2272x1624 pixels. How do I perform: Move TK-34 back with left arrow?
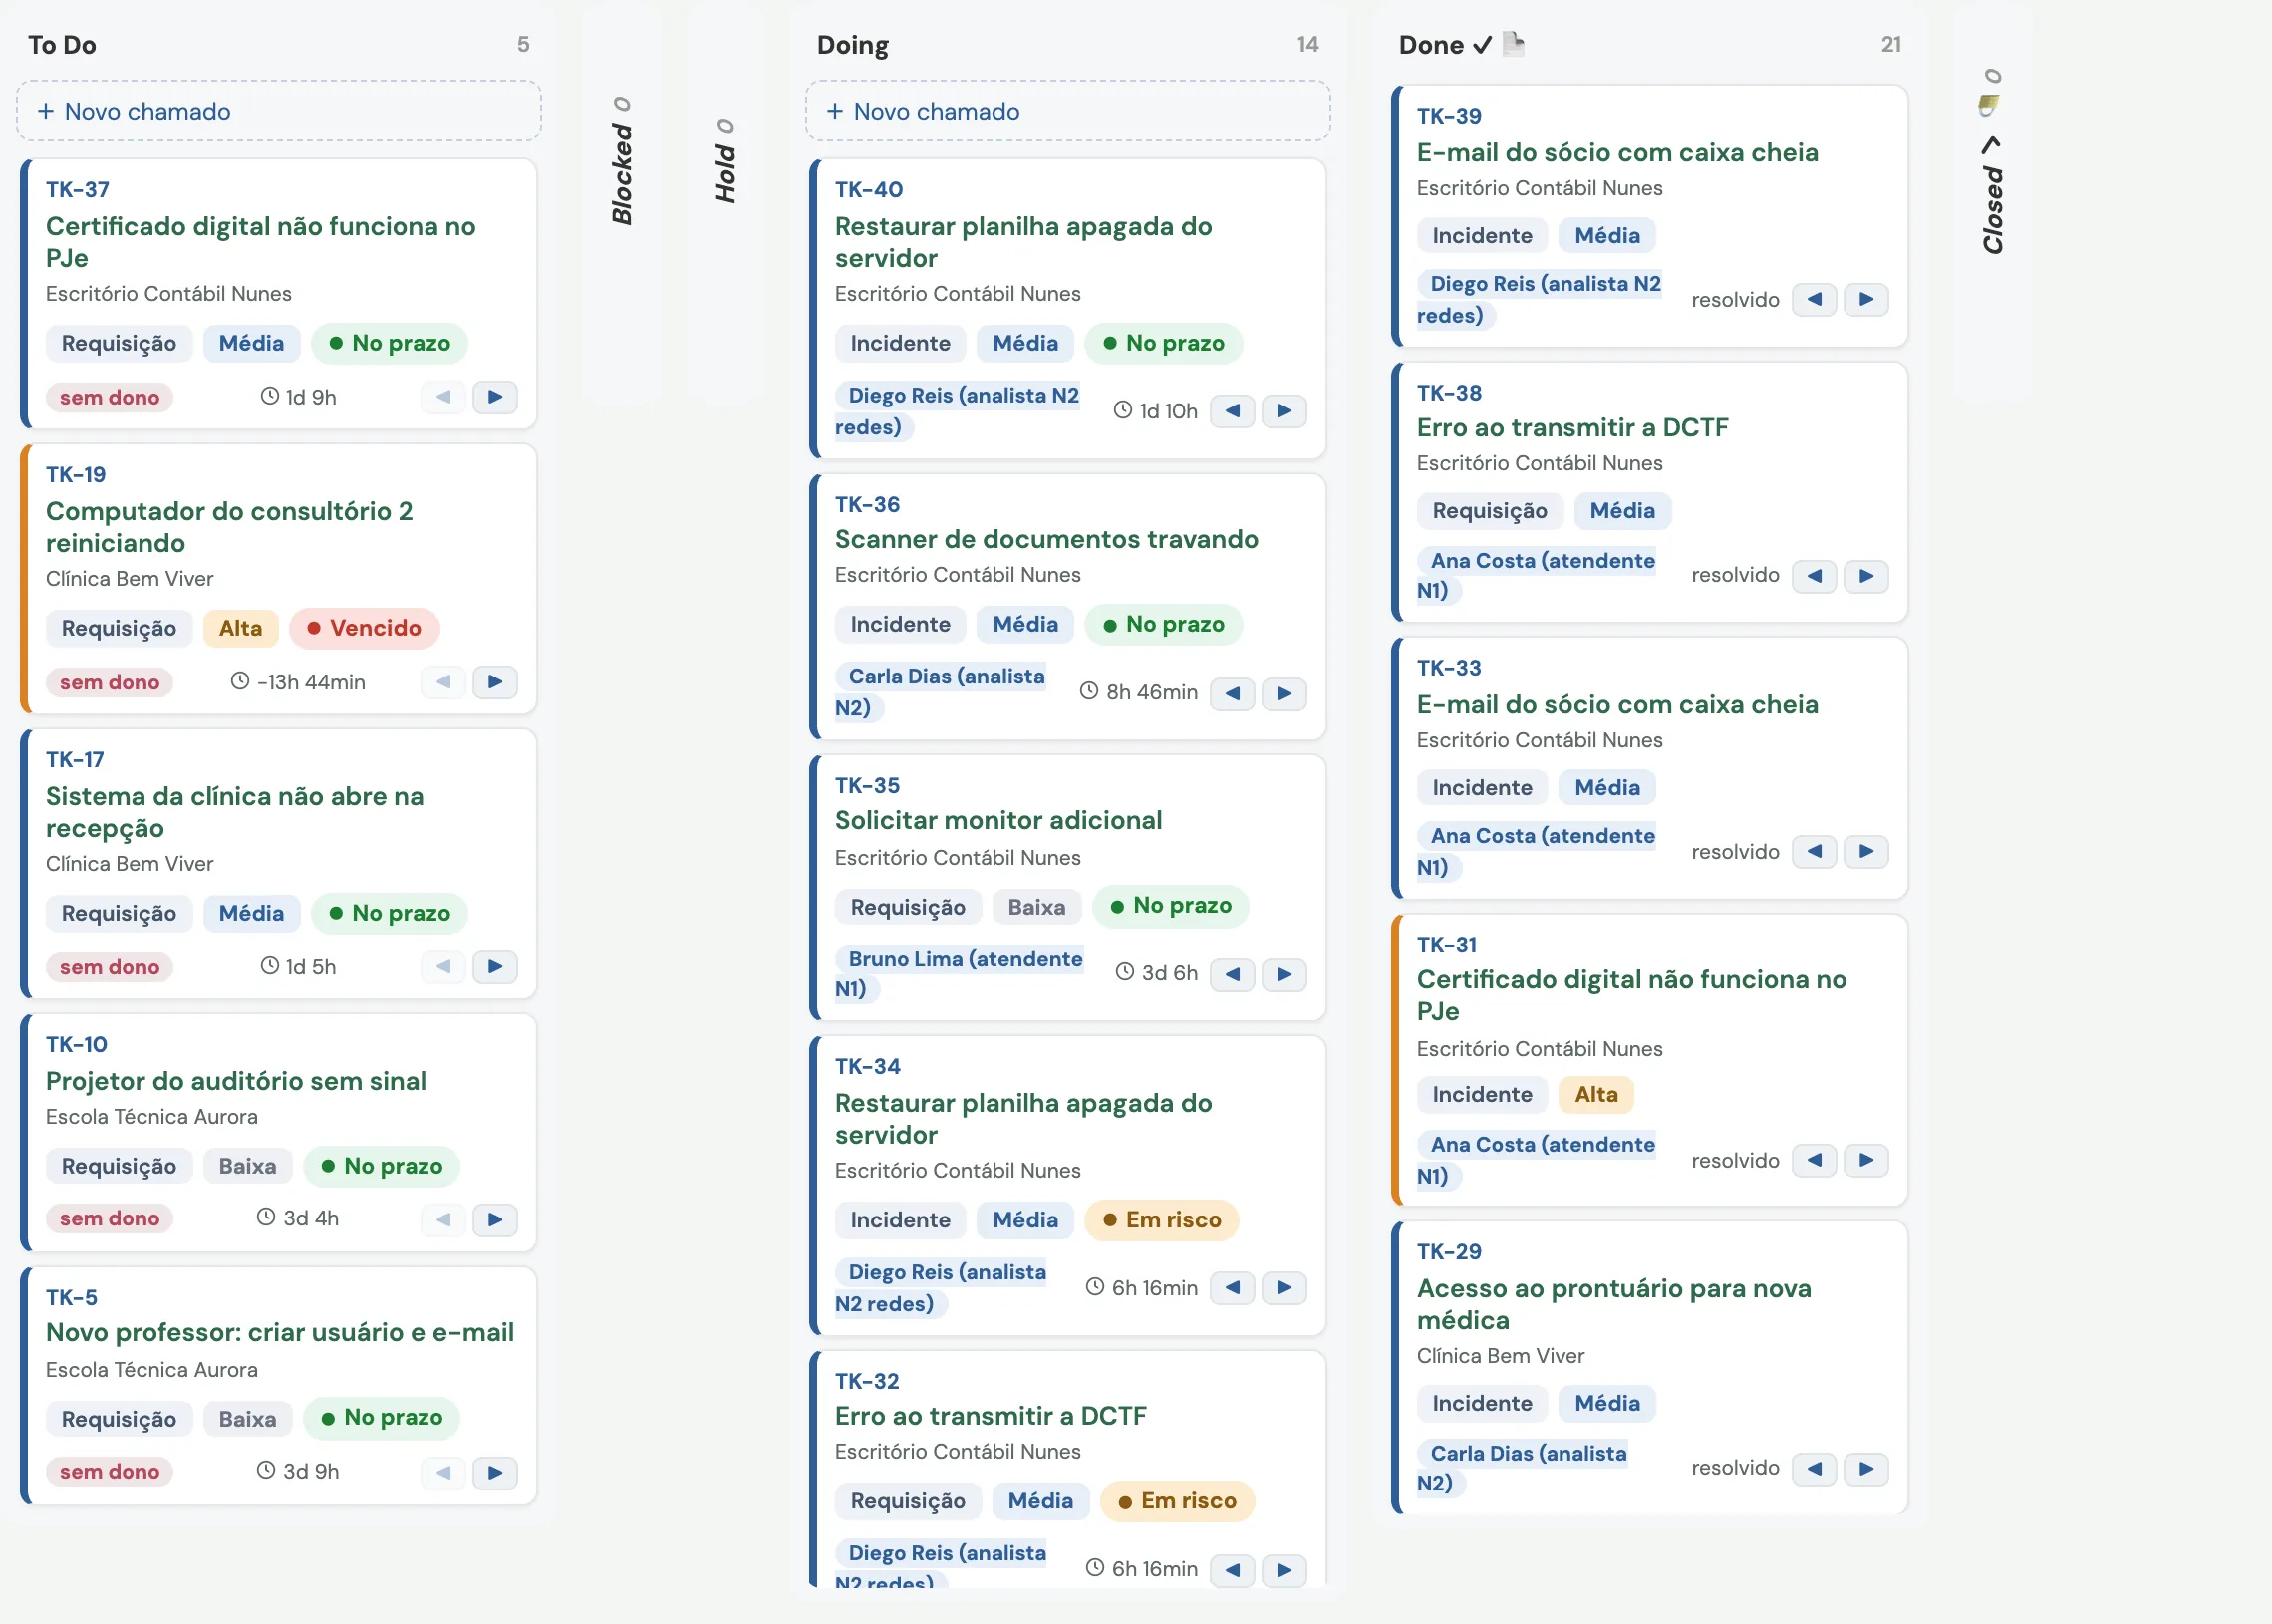[1232, 1288]
